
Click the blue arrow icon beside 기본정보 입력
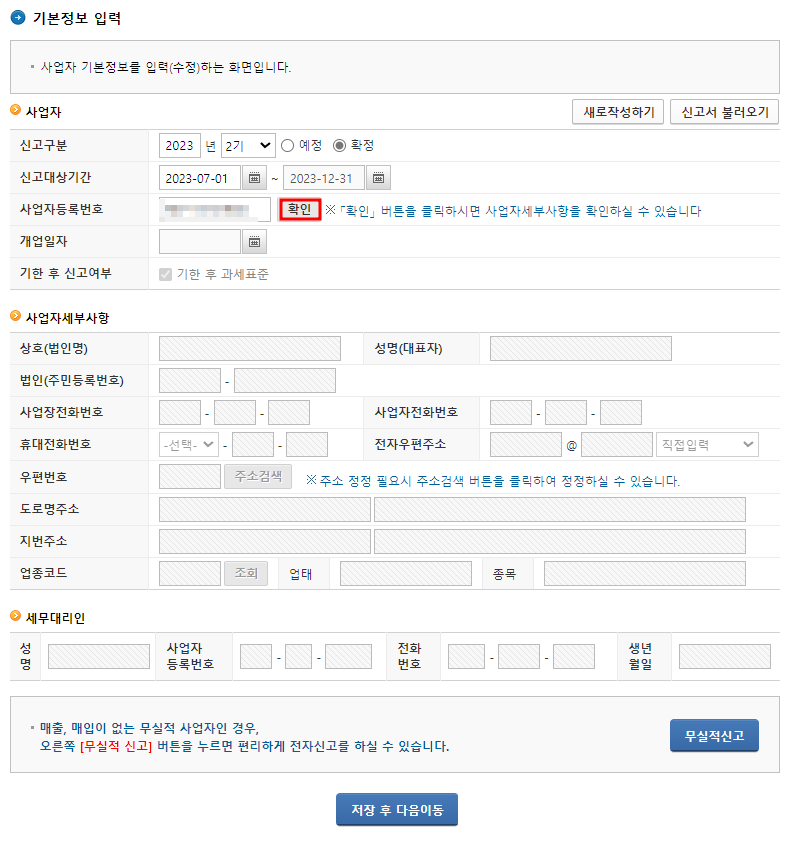18,17
